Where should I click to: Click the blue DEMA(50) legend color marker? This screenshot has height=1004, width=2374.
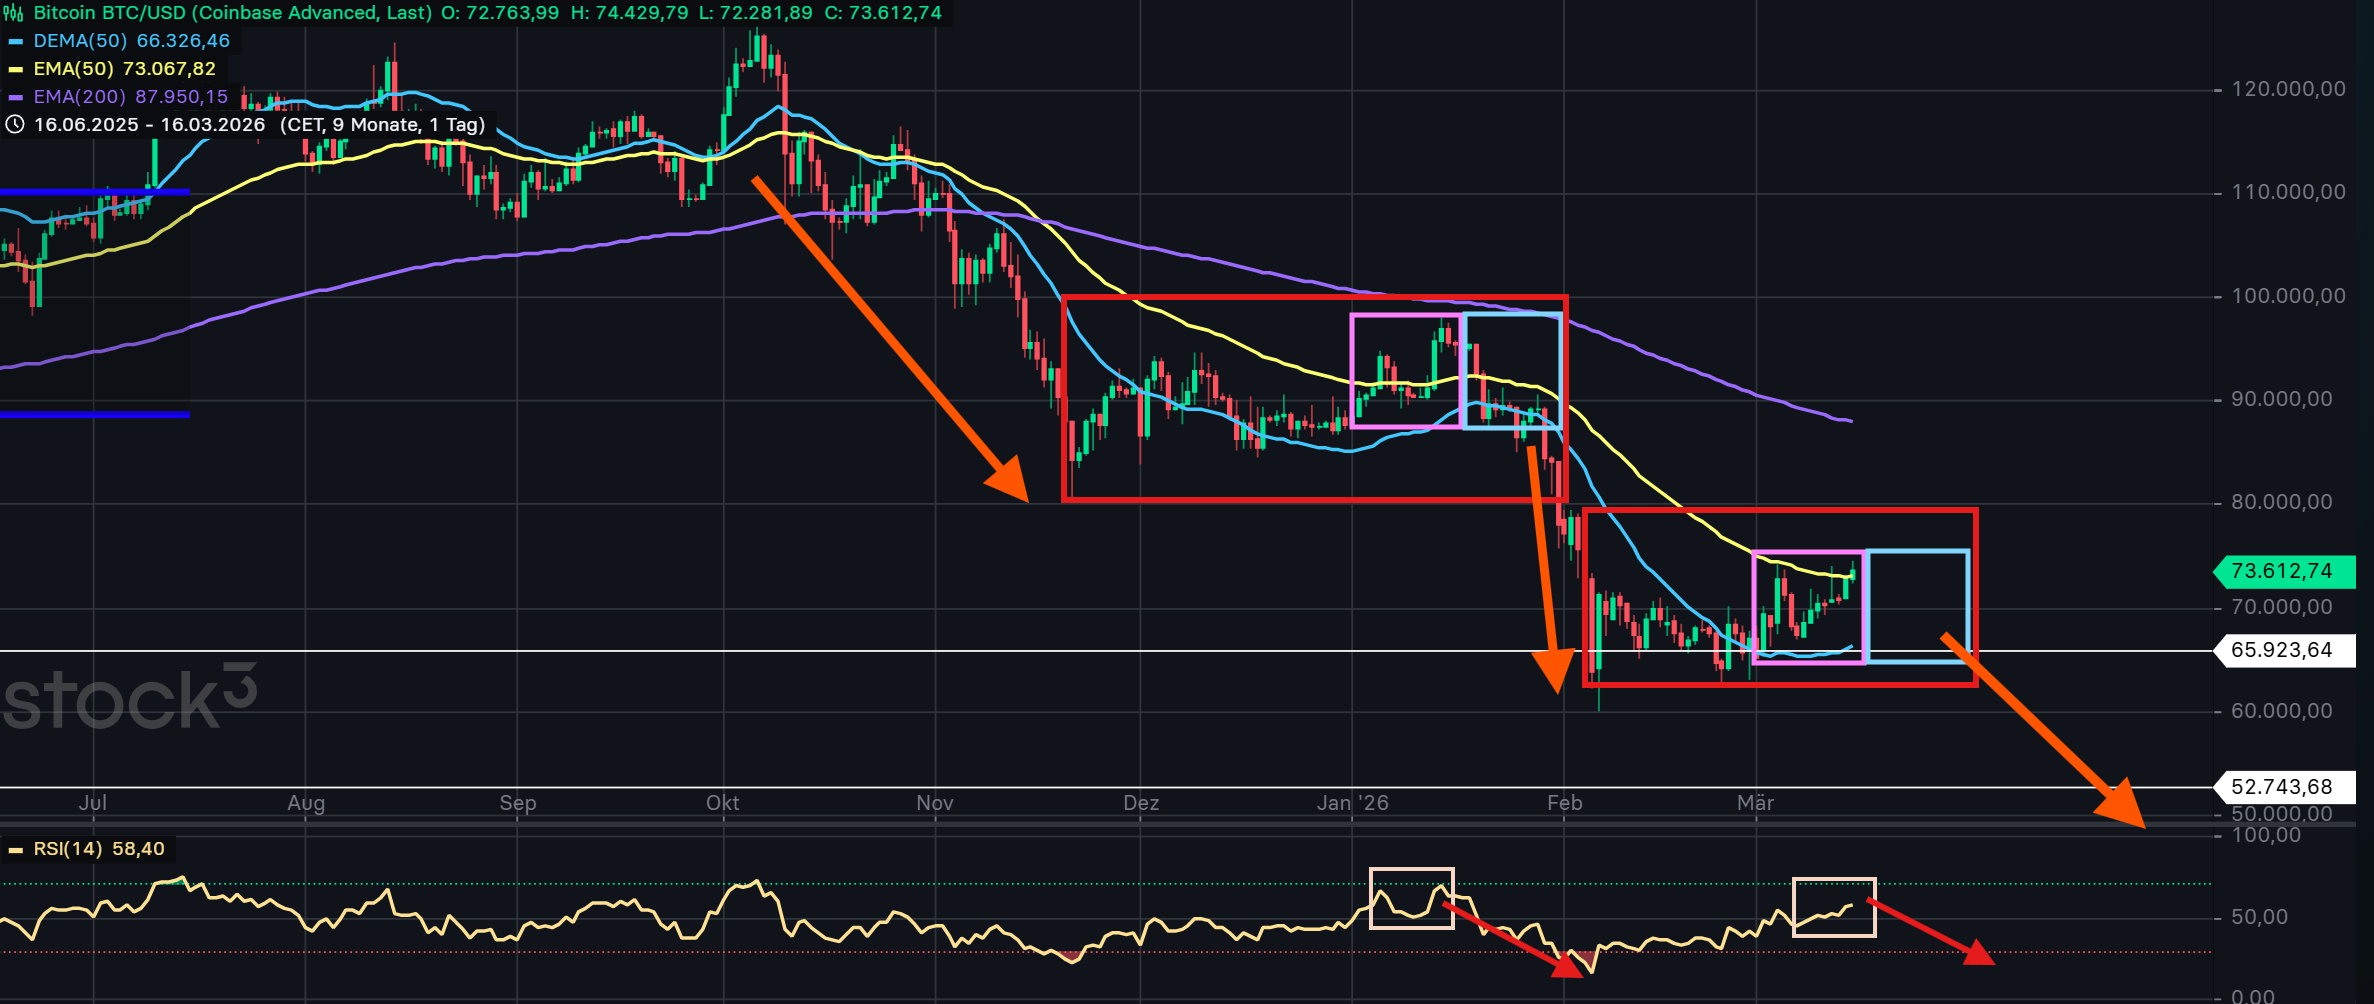15,42
